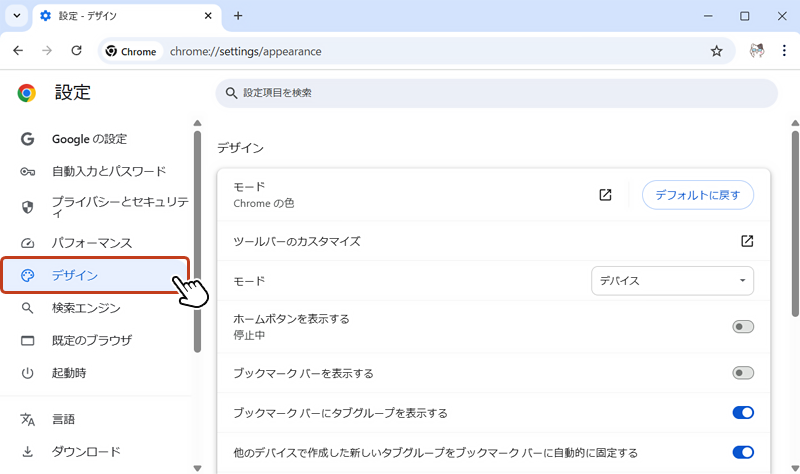The width and height of the screenshot is (800, 474).
Task: Toggle ブックマーク バーを表示する switch
Action: [743, 373]
